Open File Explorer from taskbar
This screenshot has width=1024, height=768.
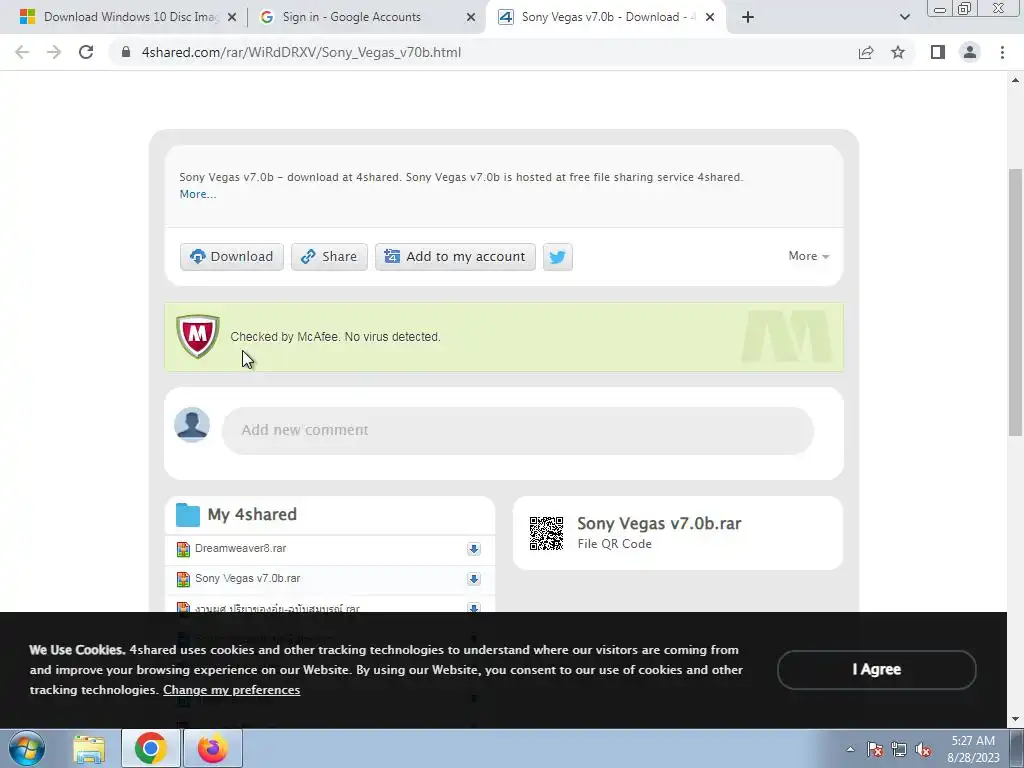(x=89, y=749)
